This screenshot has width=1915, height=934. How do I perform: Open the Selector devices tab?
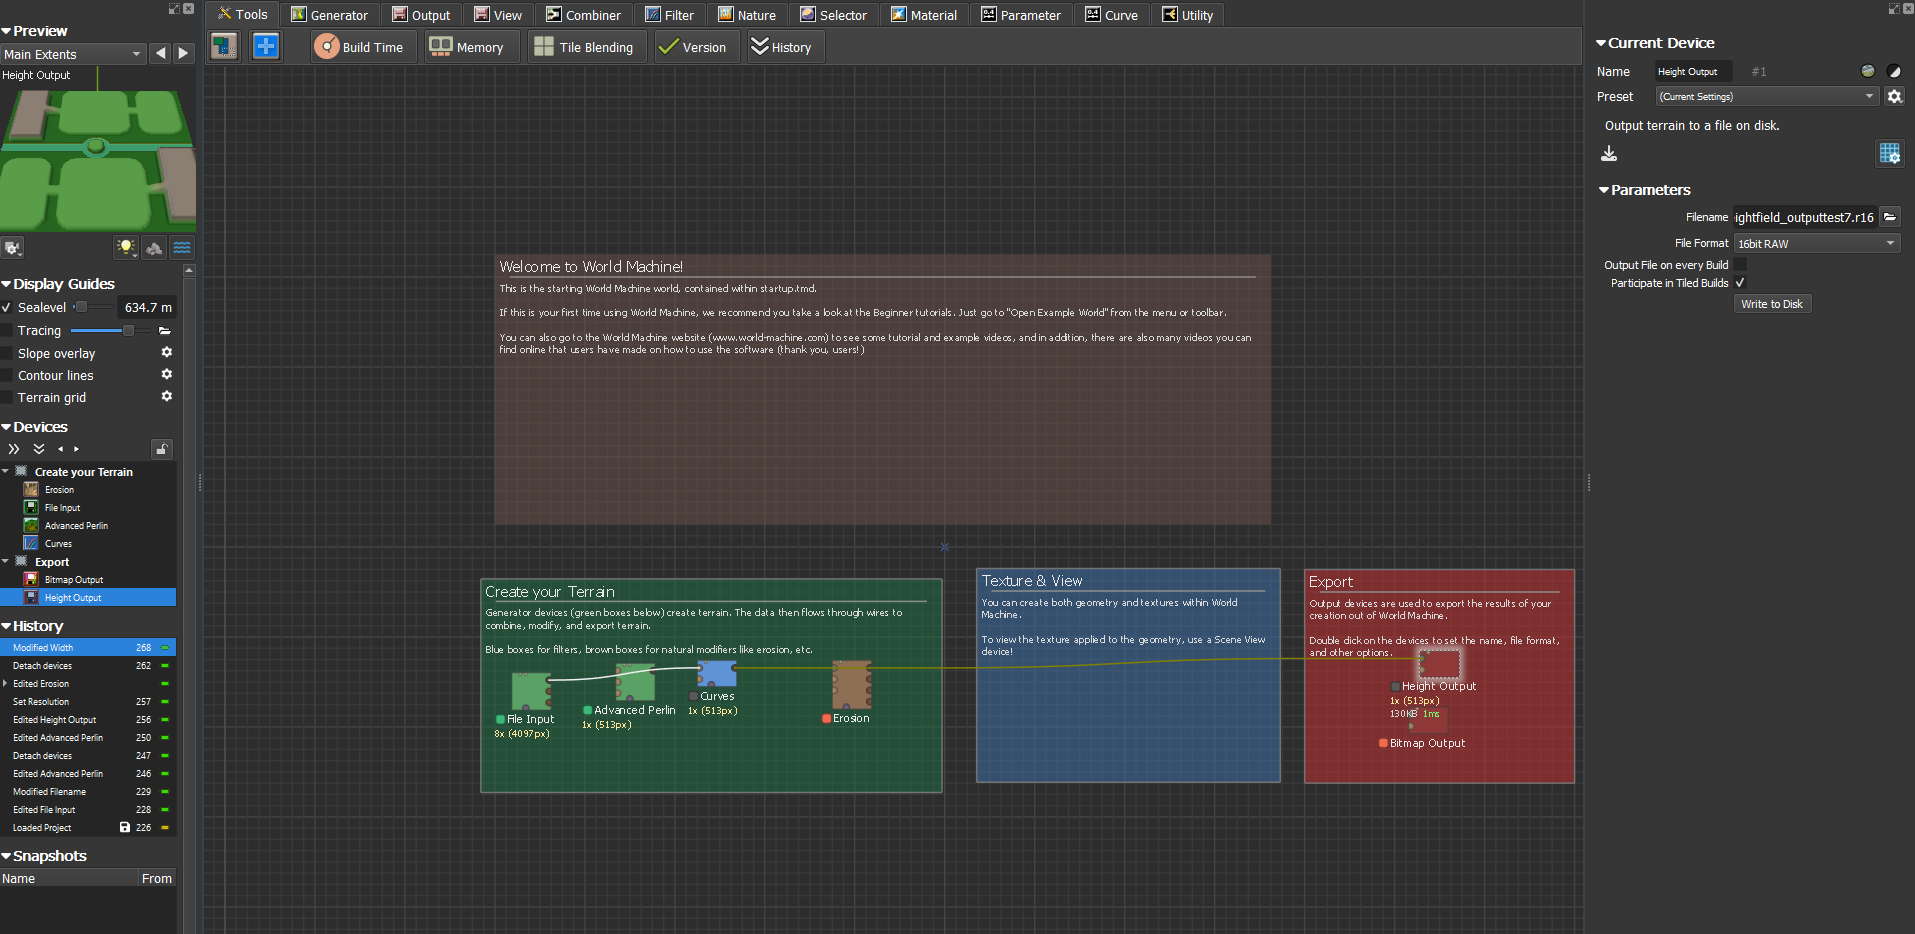(x=834, y=15)
